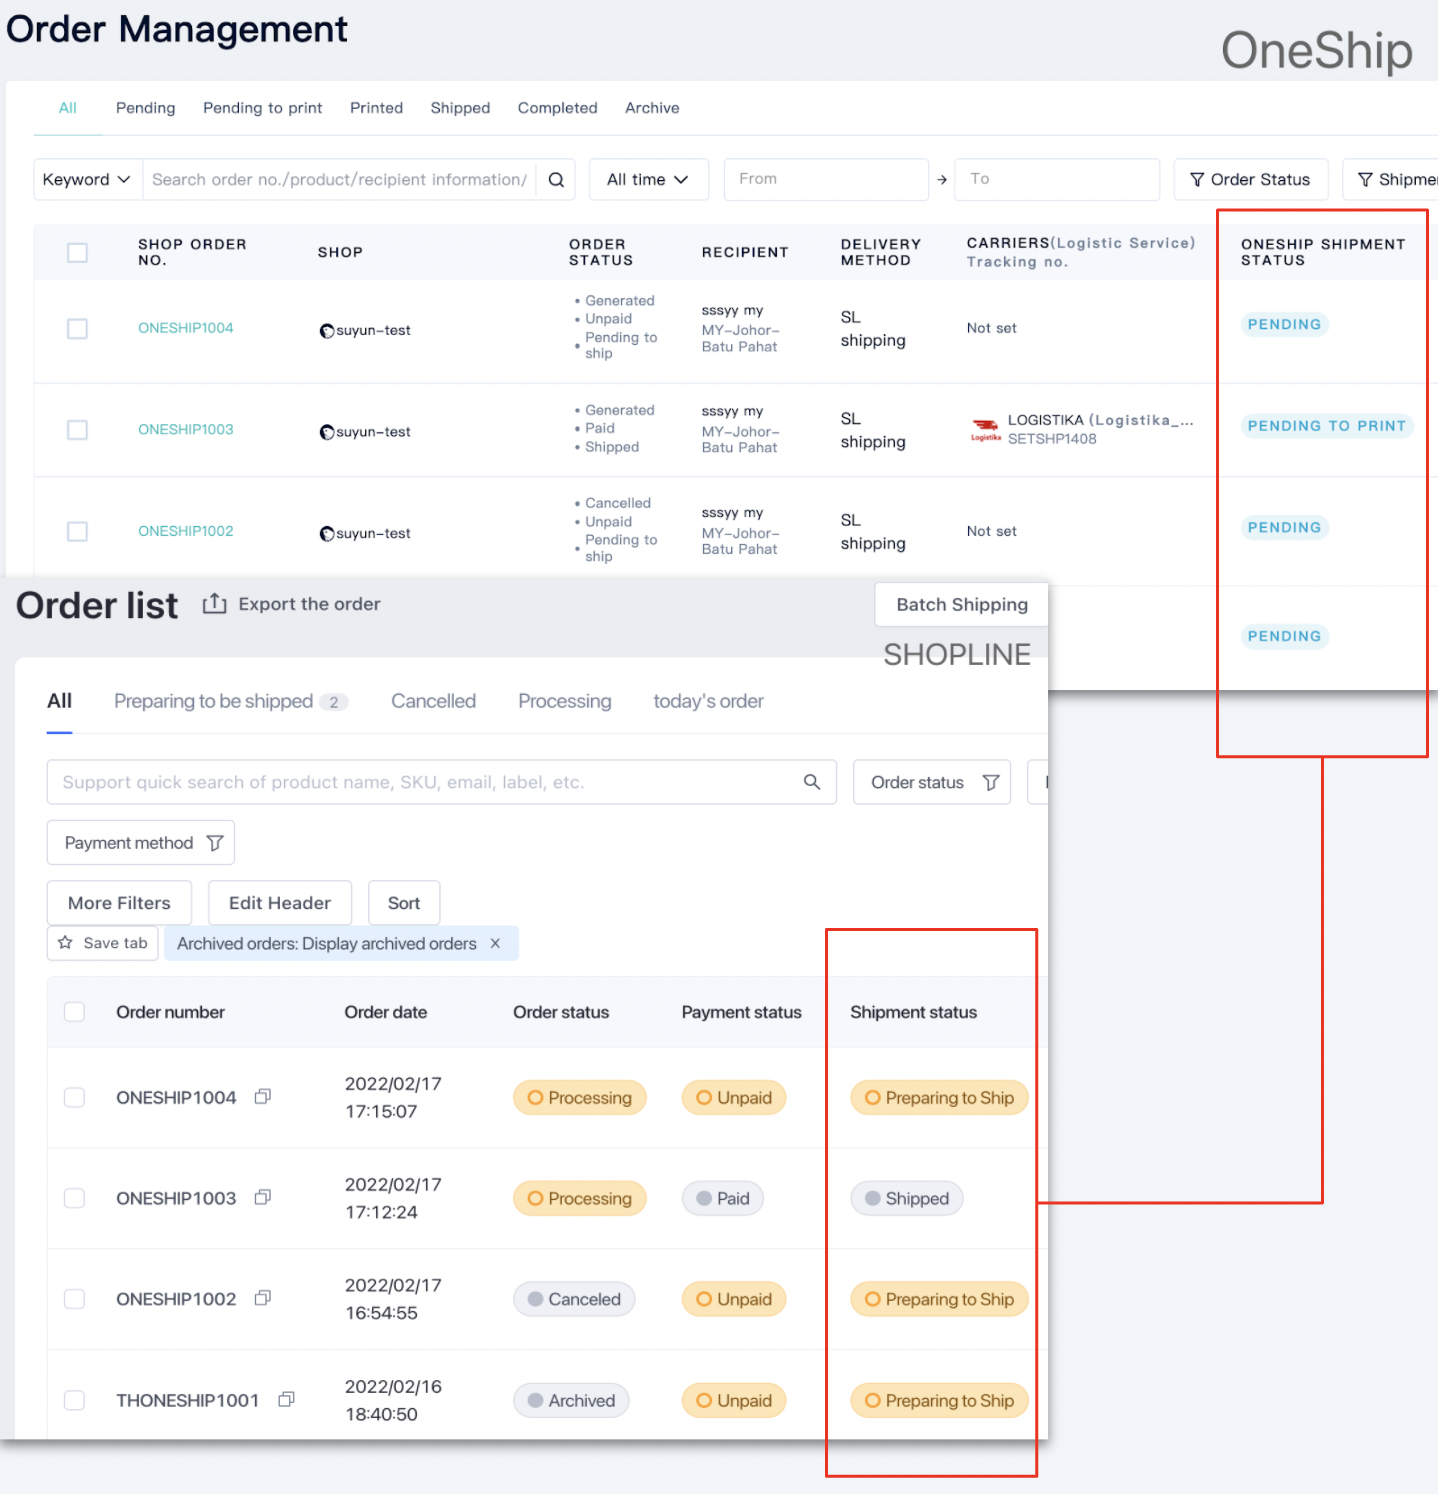Image resolution: width=1438 pixels, height=1494 pixels.
Task: Switch to the Shipped tab
Action: (460, 108)
